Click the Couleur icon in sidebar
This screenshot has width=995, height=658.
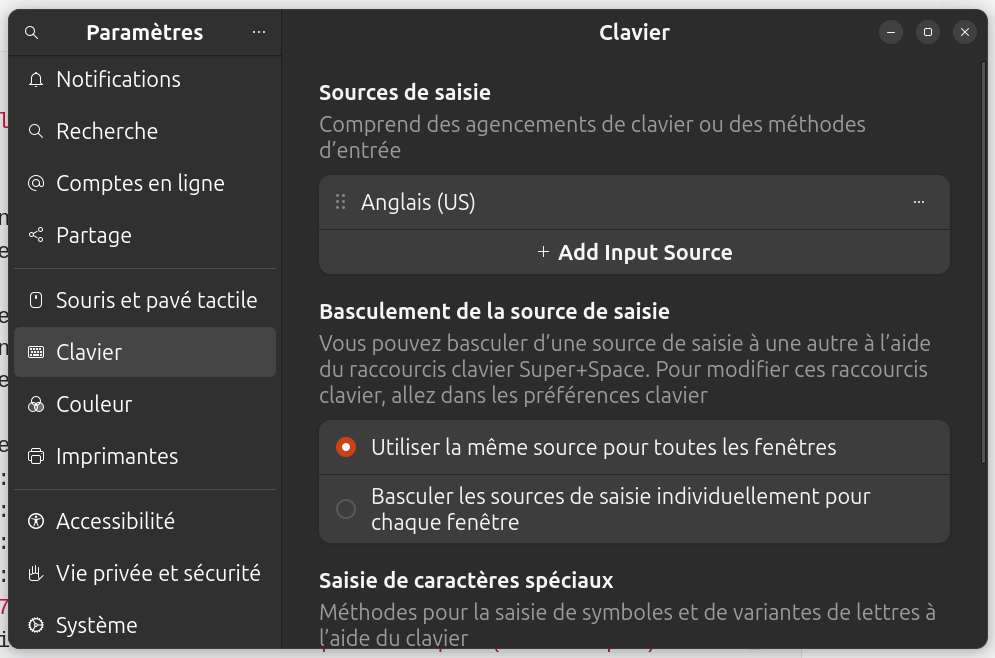click(37, 405)
